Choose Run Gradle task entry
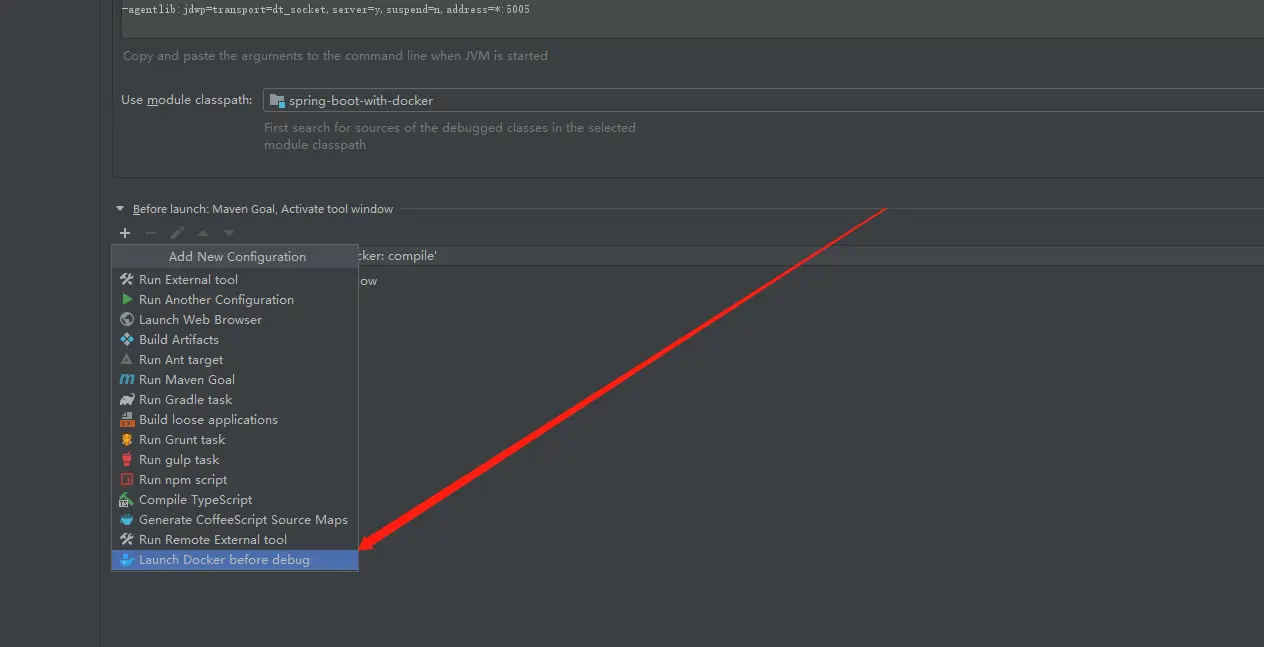The width and height of the screenshot is (1264, 647). [x=235, y=400]
